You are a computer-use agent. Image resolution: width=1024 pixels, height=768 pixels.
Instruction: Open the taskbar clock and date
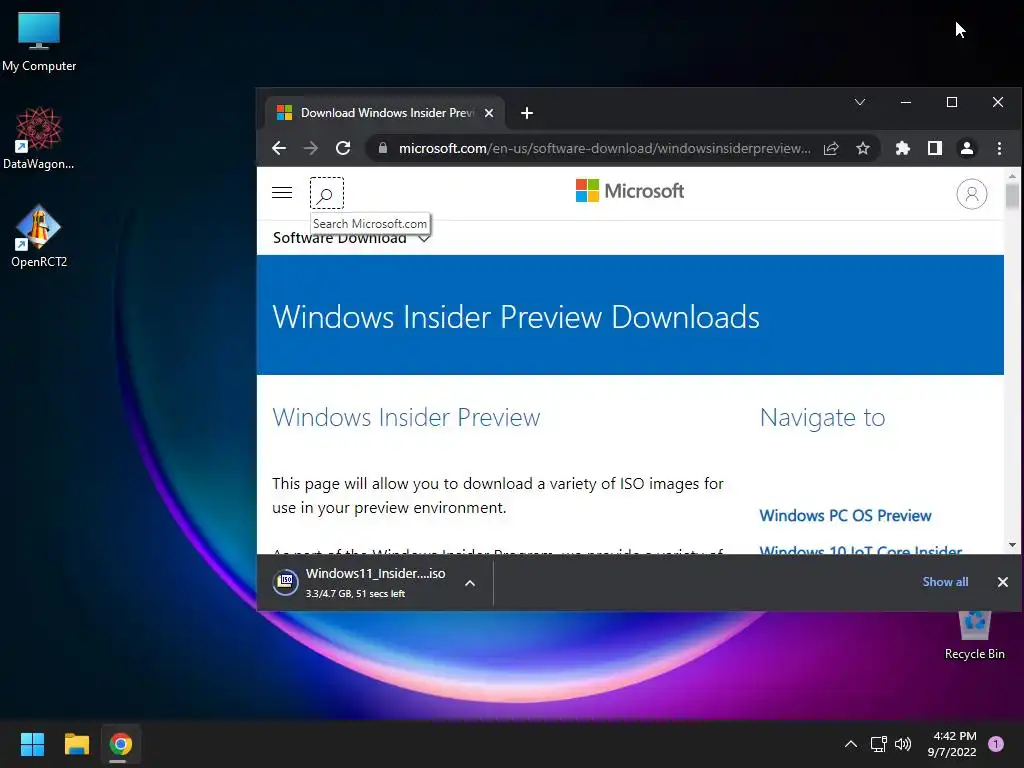pos(952,744)
